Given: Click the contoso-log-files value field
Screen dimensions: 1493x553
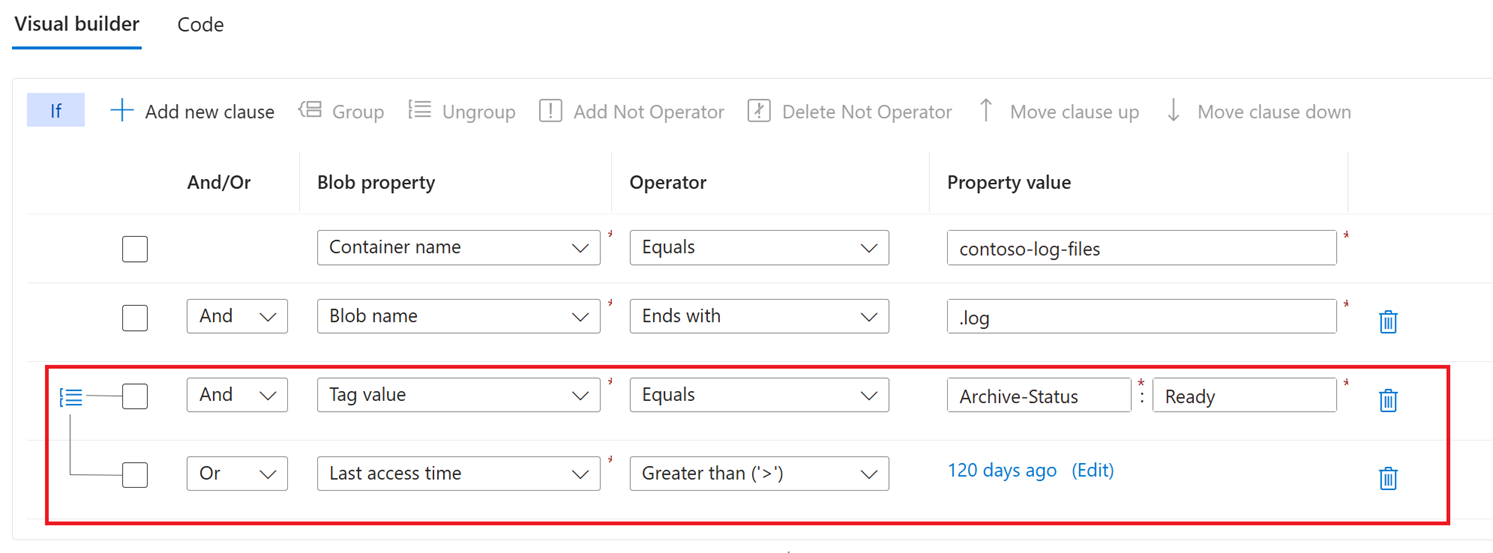Looking at the screenshot, I should (1142, 248).
